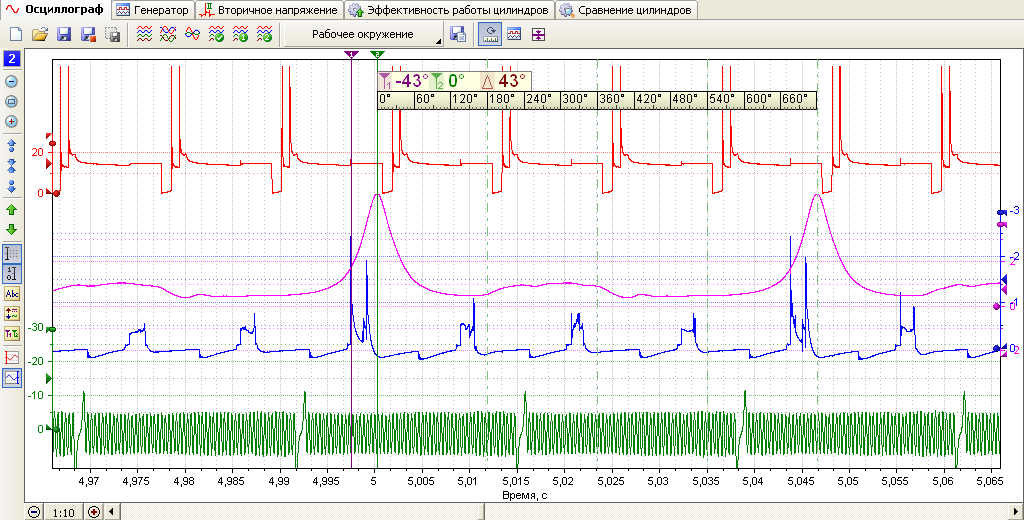Screen dimensions: 1024x520
Task: Click the green channel zero level marker
Action: pos(56,429)
